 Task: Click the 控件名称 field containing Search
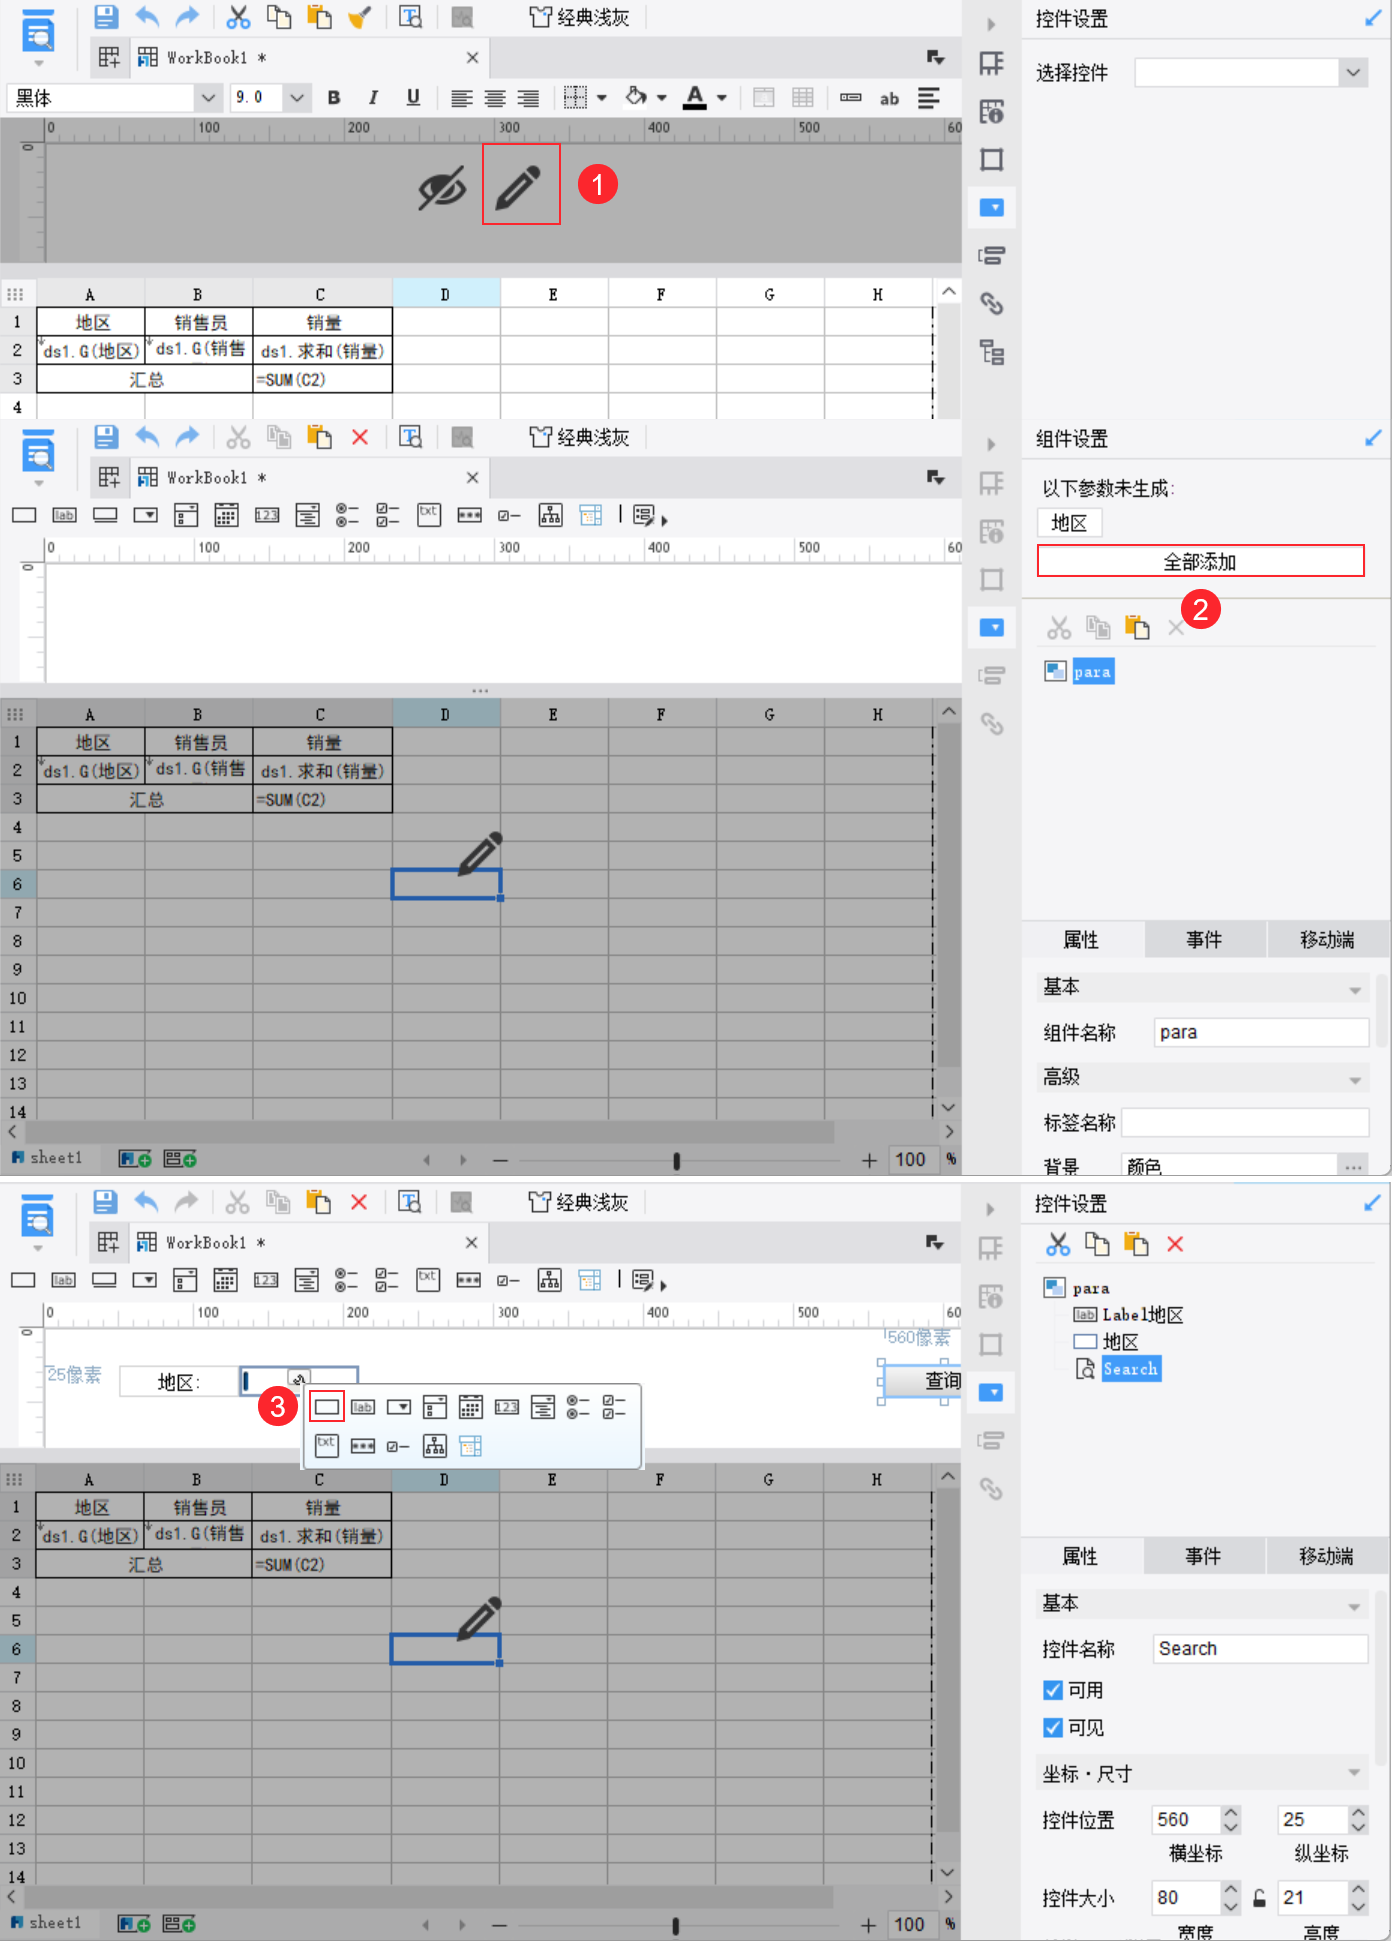pyautogui.click(x=1260, y=1649)
